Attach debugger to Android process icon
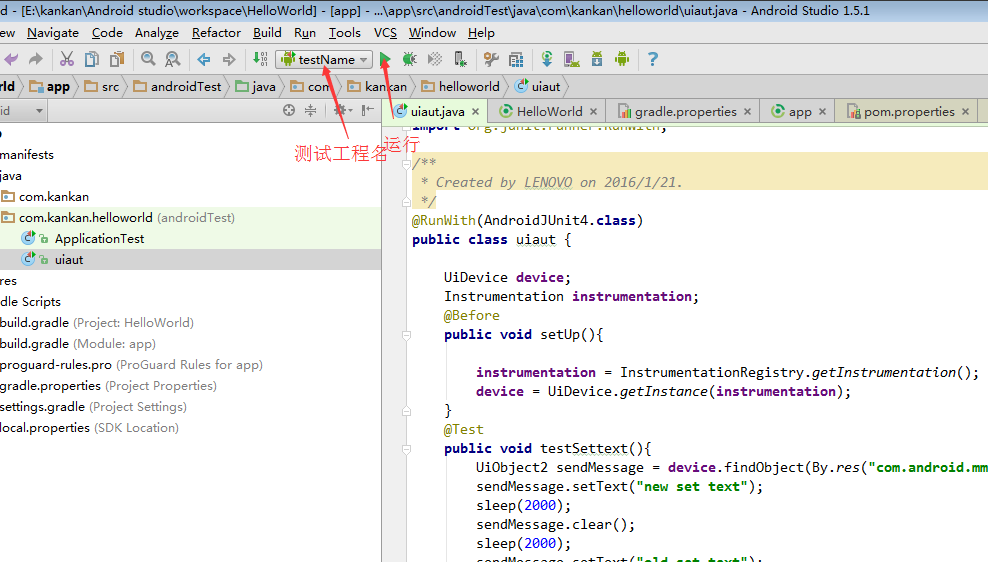 pos(461,59)
